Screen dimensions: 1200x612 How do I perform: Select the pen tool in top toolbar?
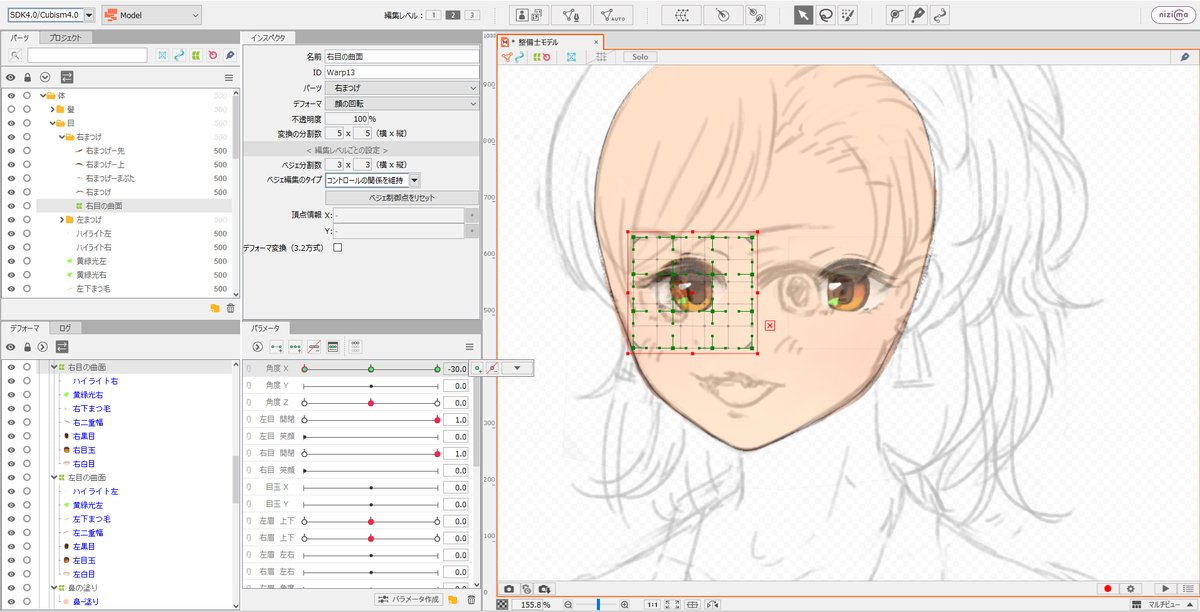click(919, 15)
